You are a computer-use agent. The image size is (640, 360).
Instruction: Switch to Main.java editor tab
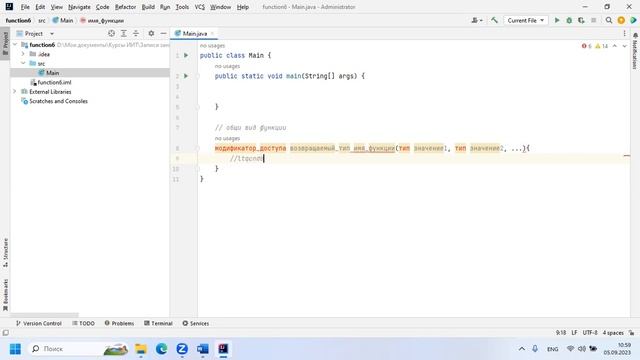click(195, 33)
